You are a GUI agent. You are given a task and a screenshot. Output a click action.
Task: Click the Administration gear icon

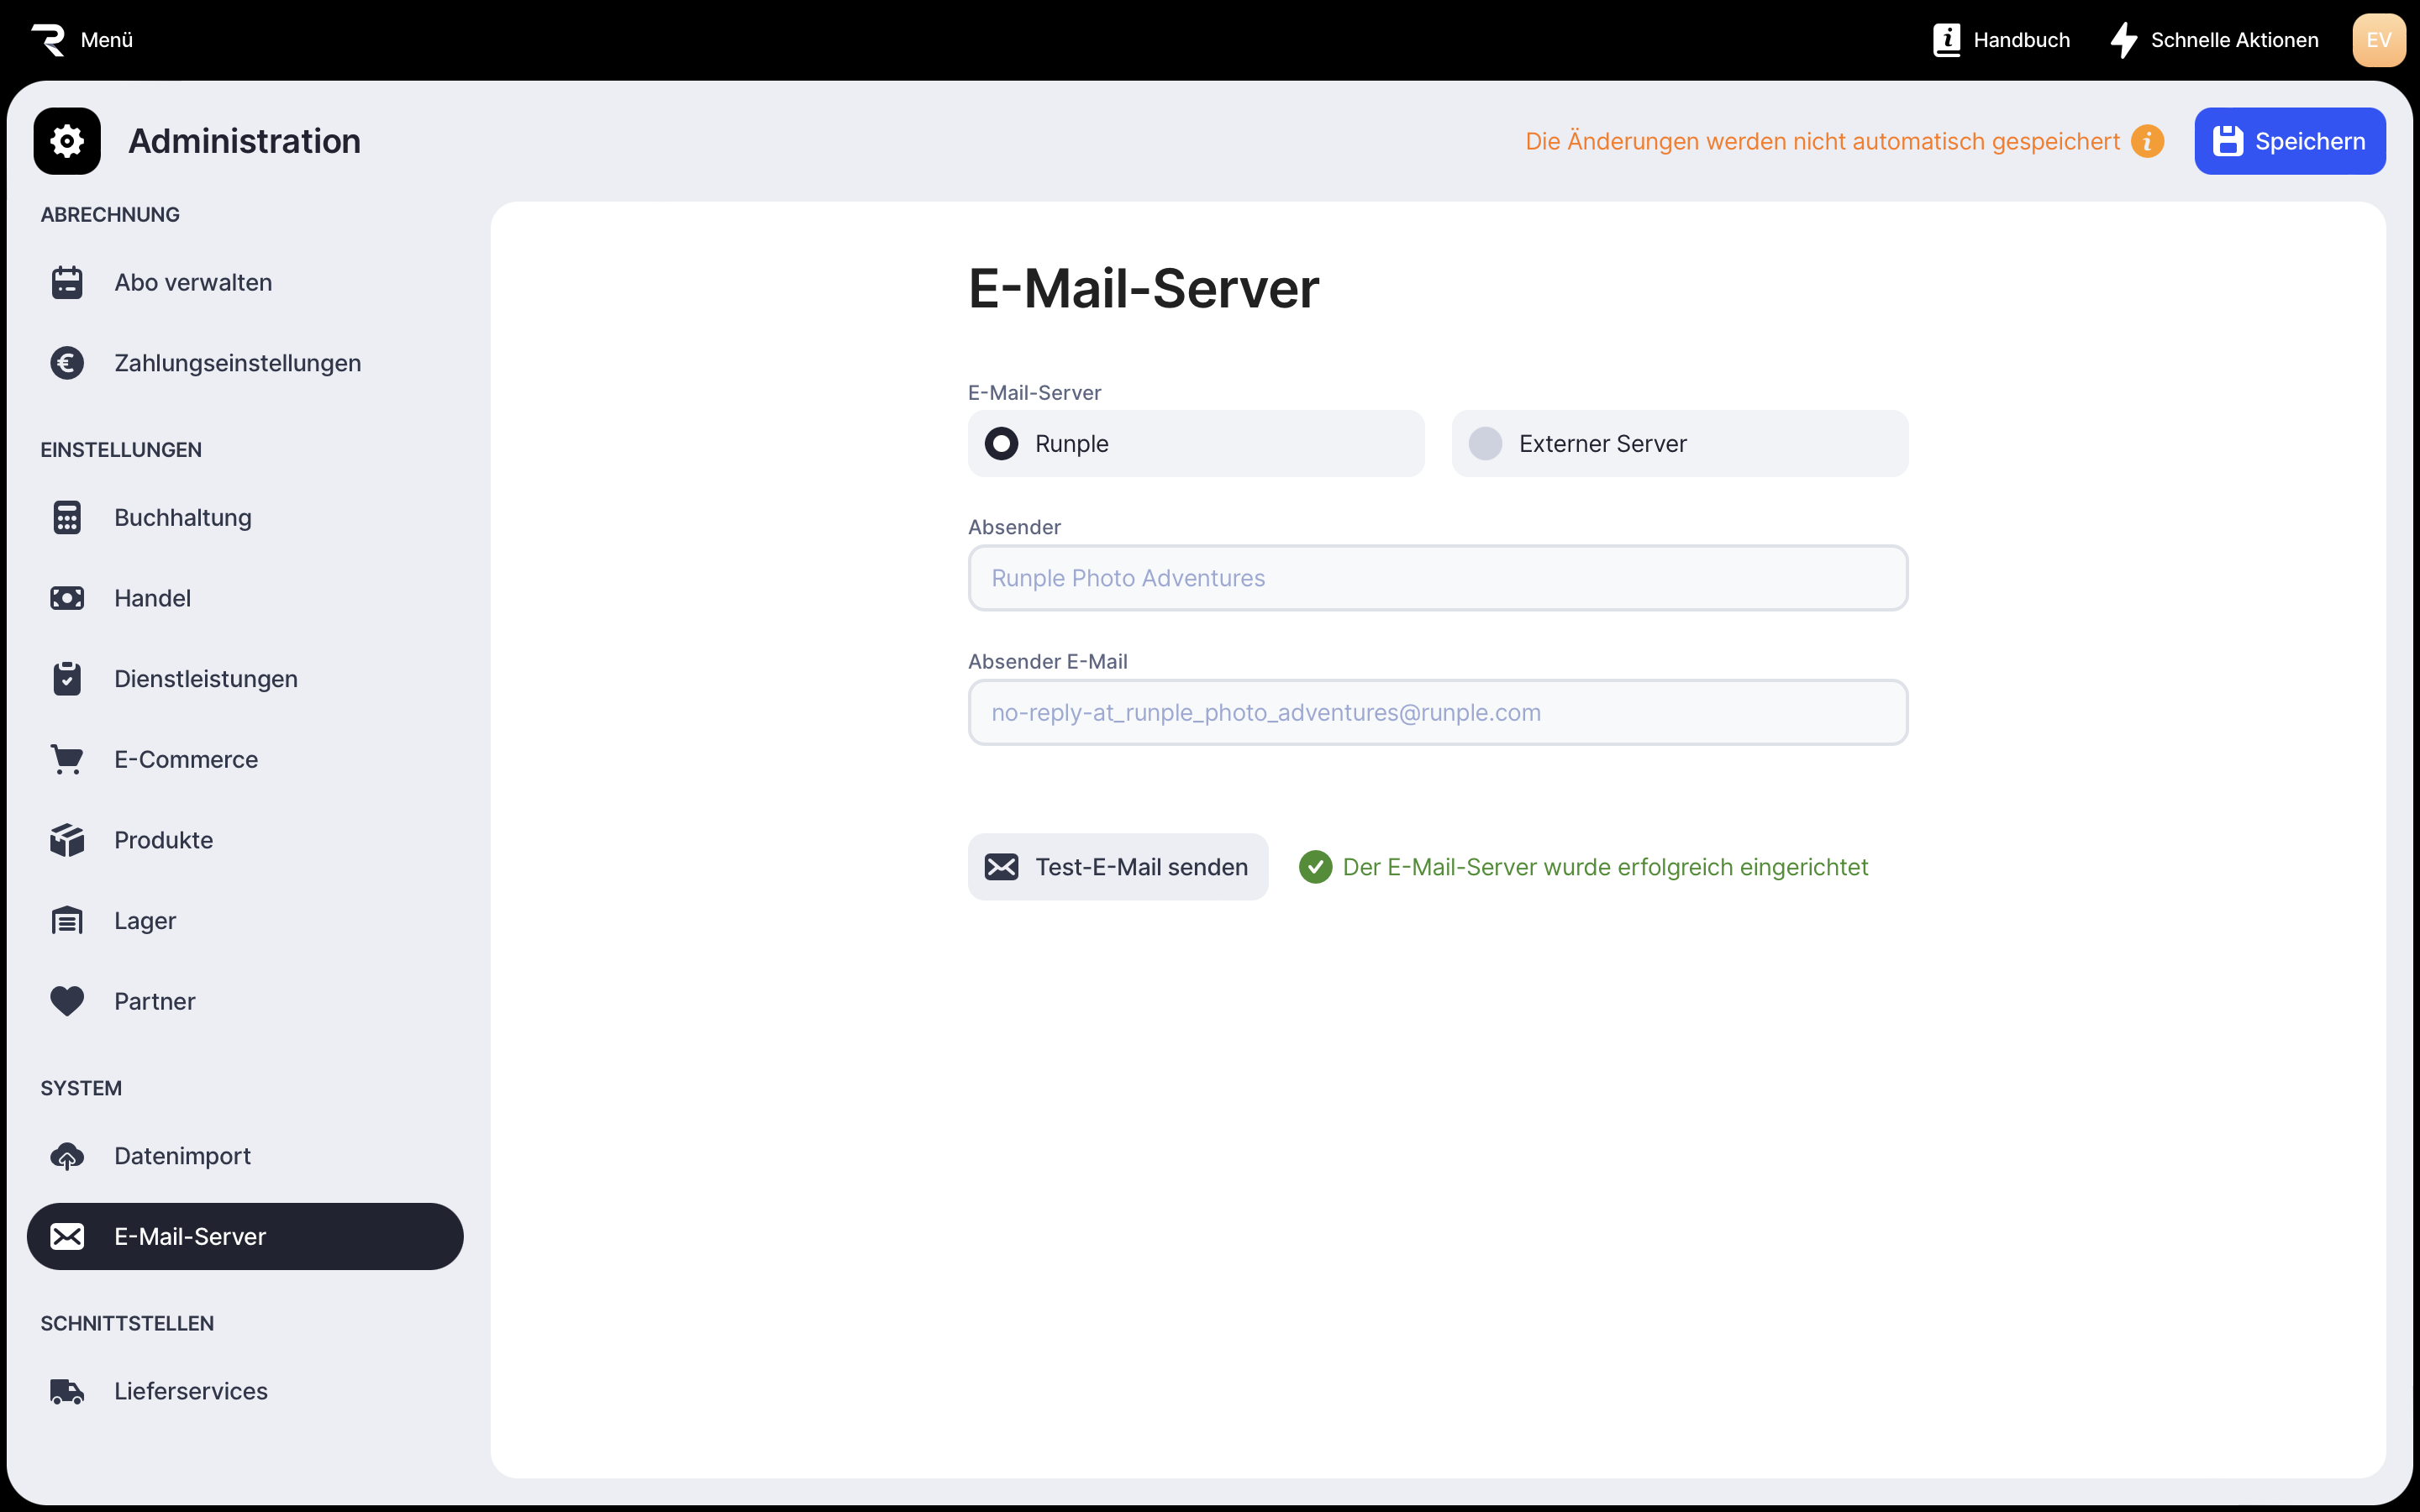(67, 141)
